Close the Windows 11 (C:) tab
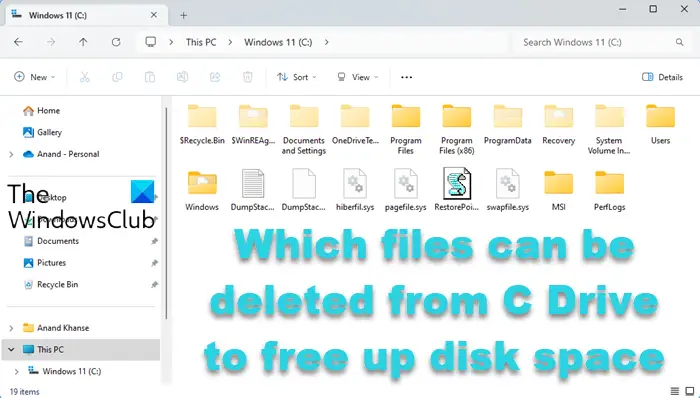 [x=154, y=15]
